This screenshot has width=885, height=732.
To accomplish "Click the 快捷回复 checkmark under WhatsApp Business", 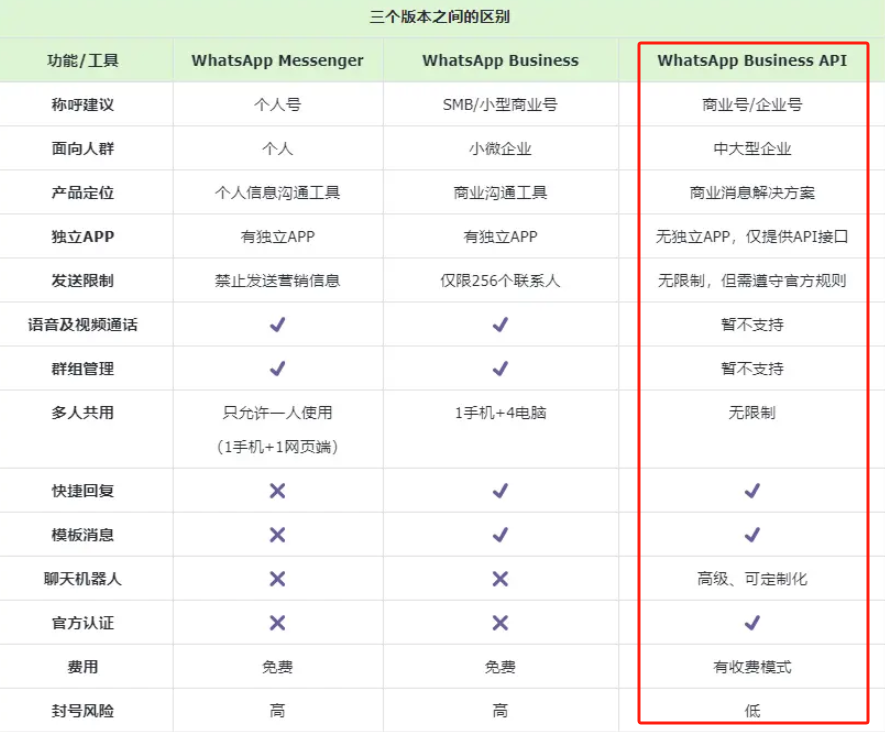I will pos(500,491).
